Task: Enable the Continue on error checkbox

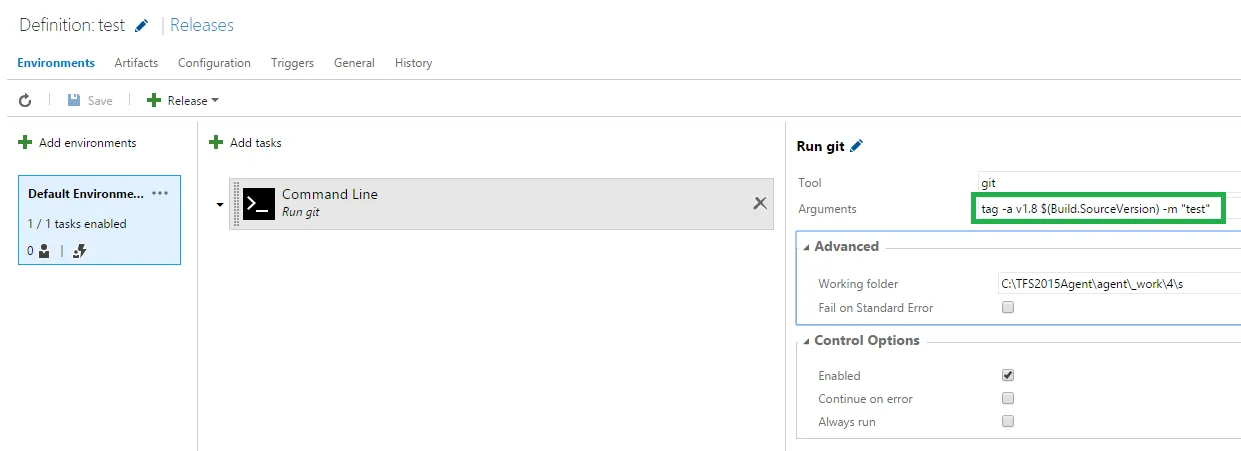Action: (1008, 399)
